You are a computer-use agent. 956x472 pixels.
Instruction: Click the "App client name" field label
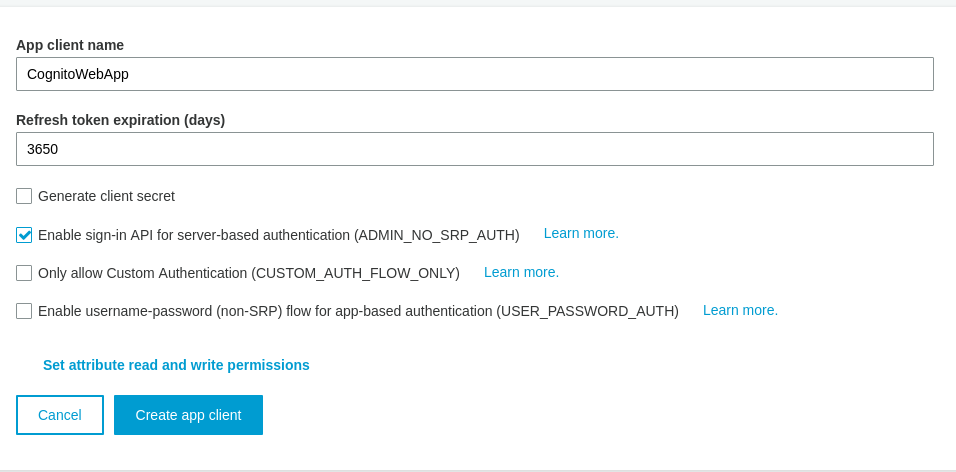(x=70, y=45)
